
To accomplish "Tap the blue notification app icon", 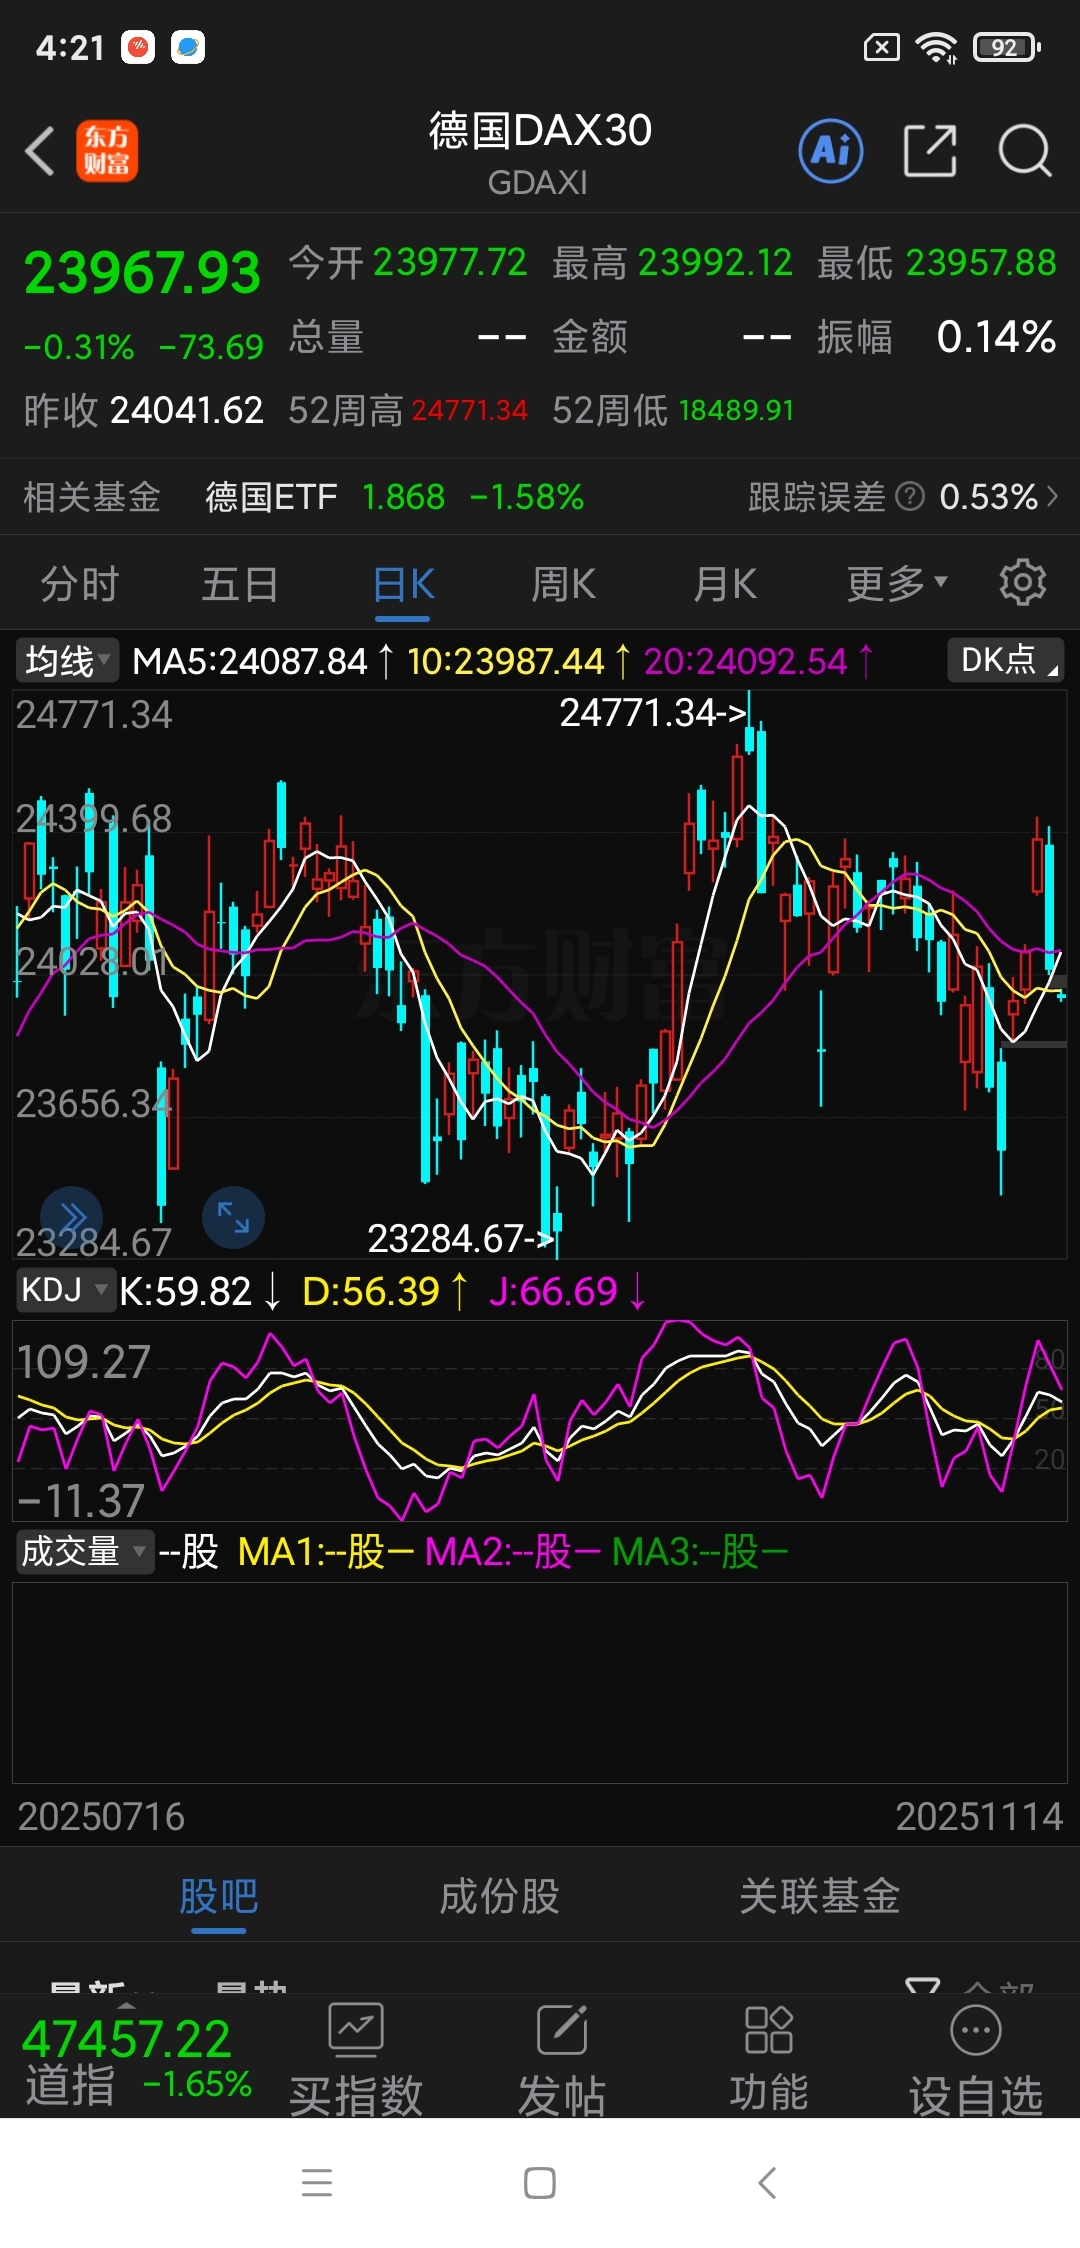I will click(188, 47).
